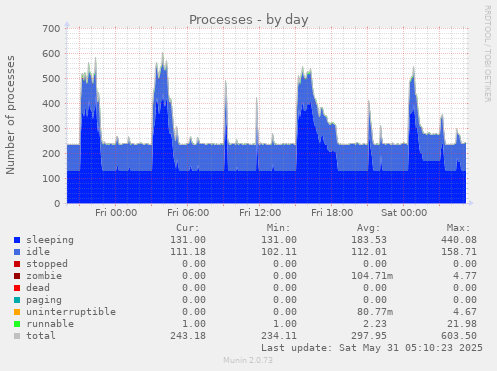Image resolution: width=497 pixels, height=371 pixels.
Task: Click the 'sleeping' legend label
Action: click(x=50, y=240)
